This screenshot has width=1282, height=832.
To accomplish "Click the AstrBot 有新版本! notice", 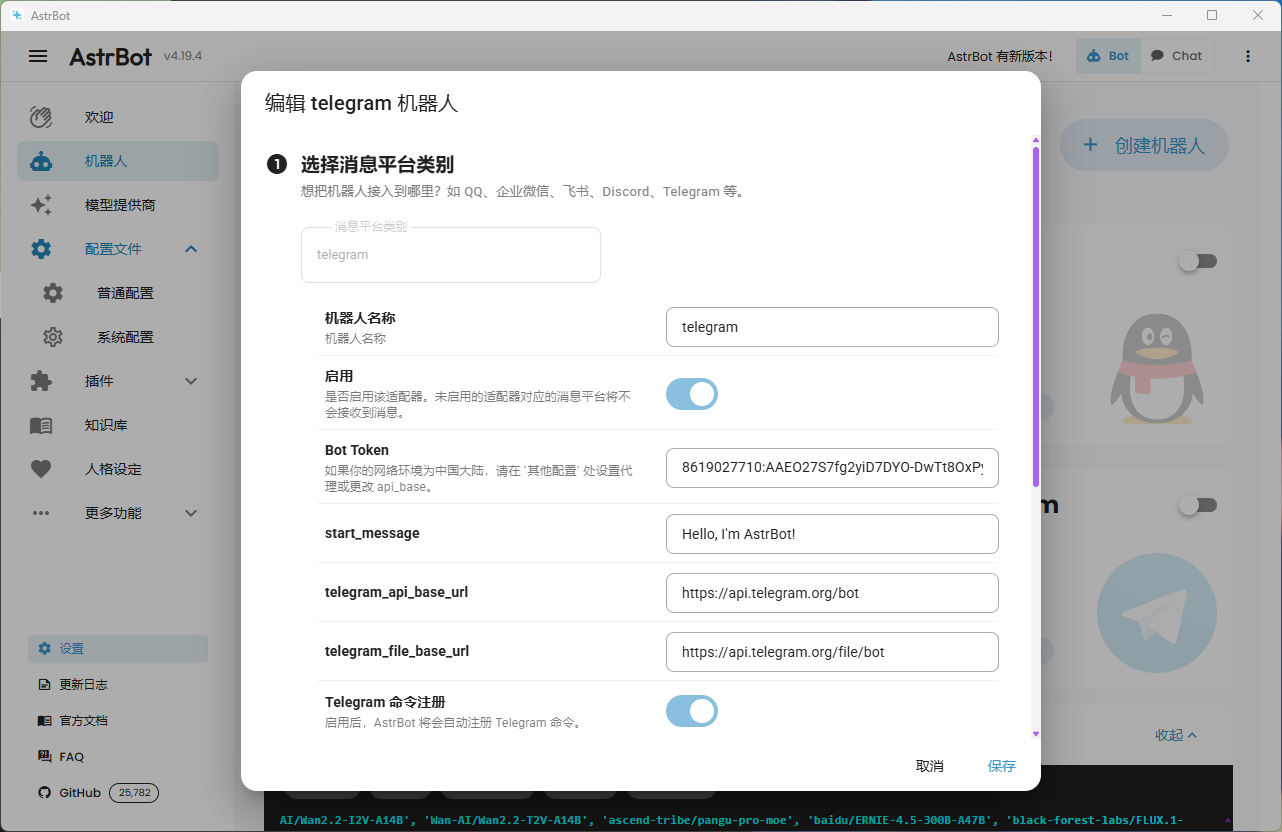I will pos(1000,56).
